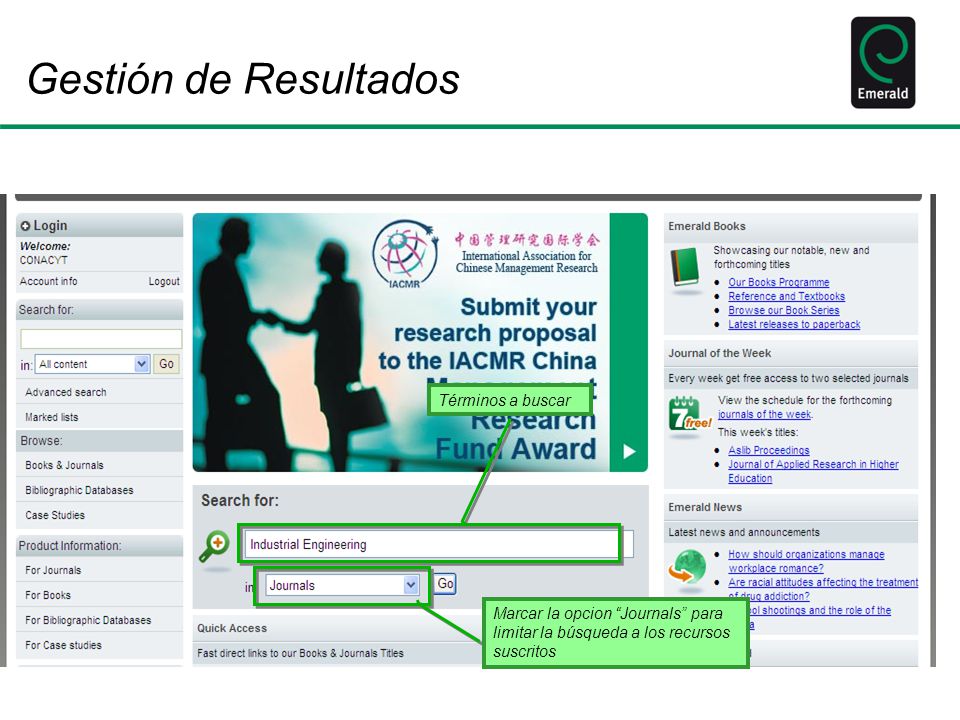
Task: Open Browse our Book Series link
Action: [784, 310]
